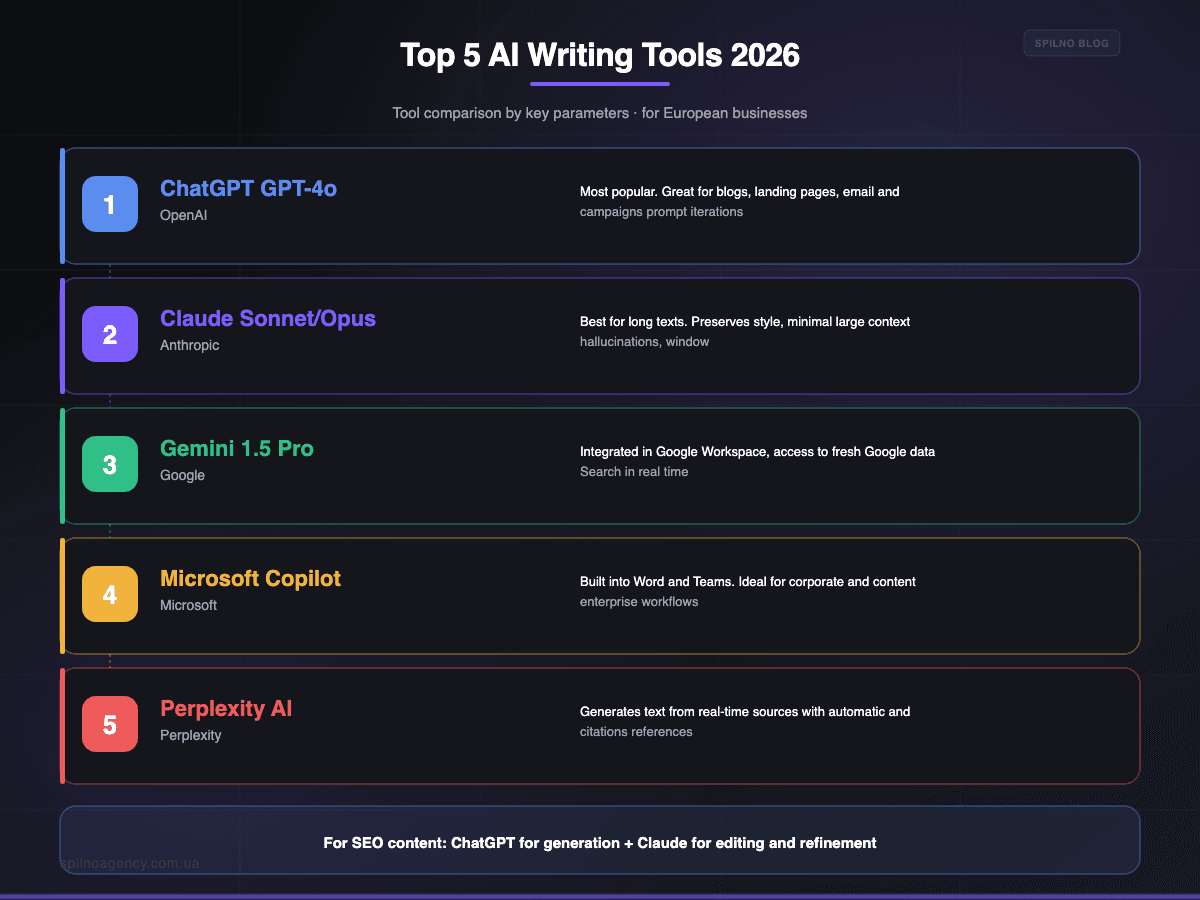1200x900 pixels.
Task: Click the 'Generates text from real-time sources' description
Action: [745, 711]
